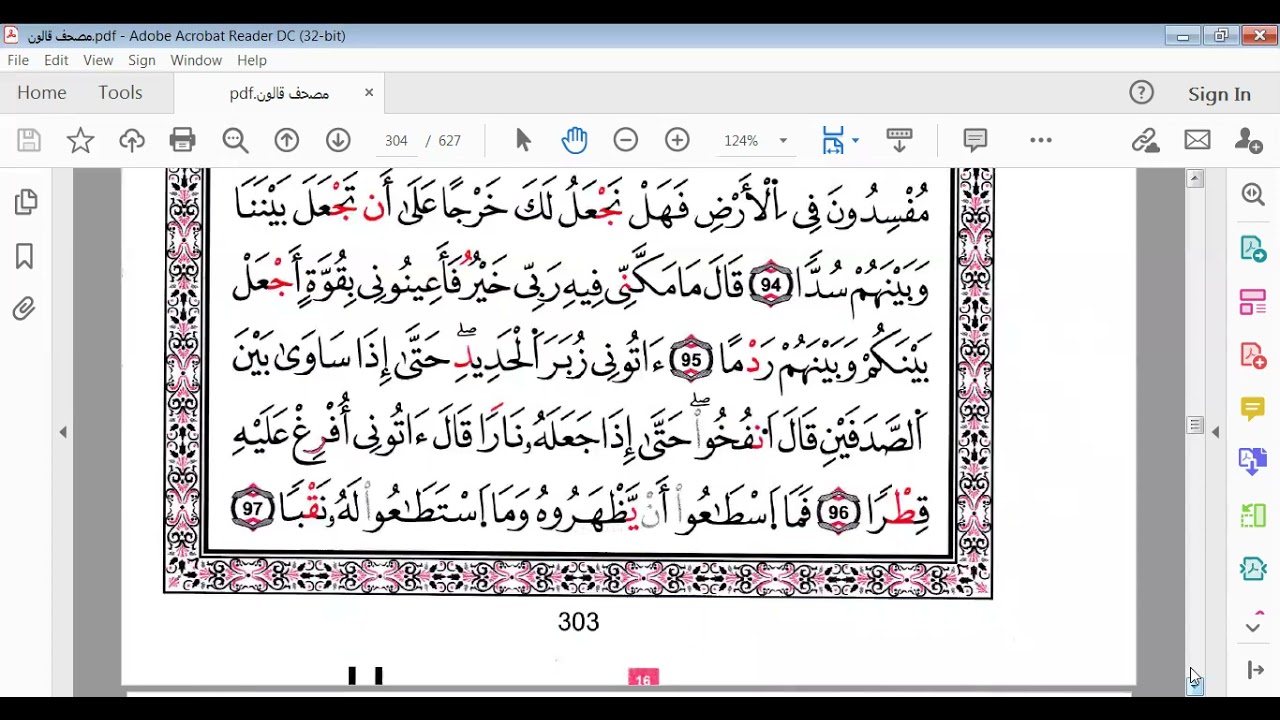Click the vertical scrollbar up arrow
This screenshot has width=1280, height=720.
click(1195, 178)
